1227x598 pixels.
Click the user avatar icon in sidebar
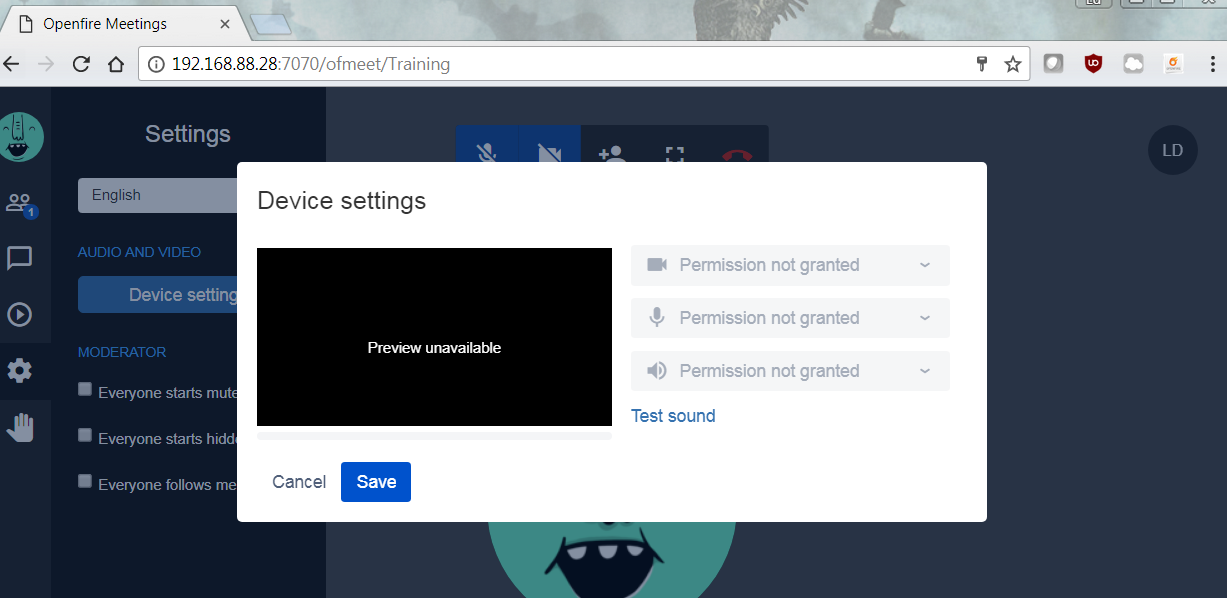point(20,137)
